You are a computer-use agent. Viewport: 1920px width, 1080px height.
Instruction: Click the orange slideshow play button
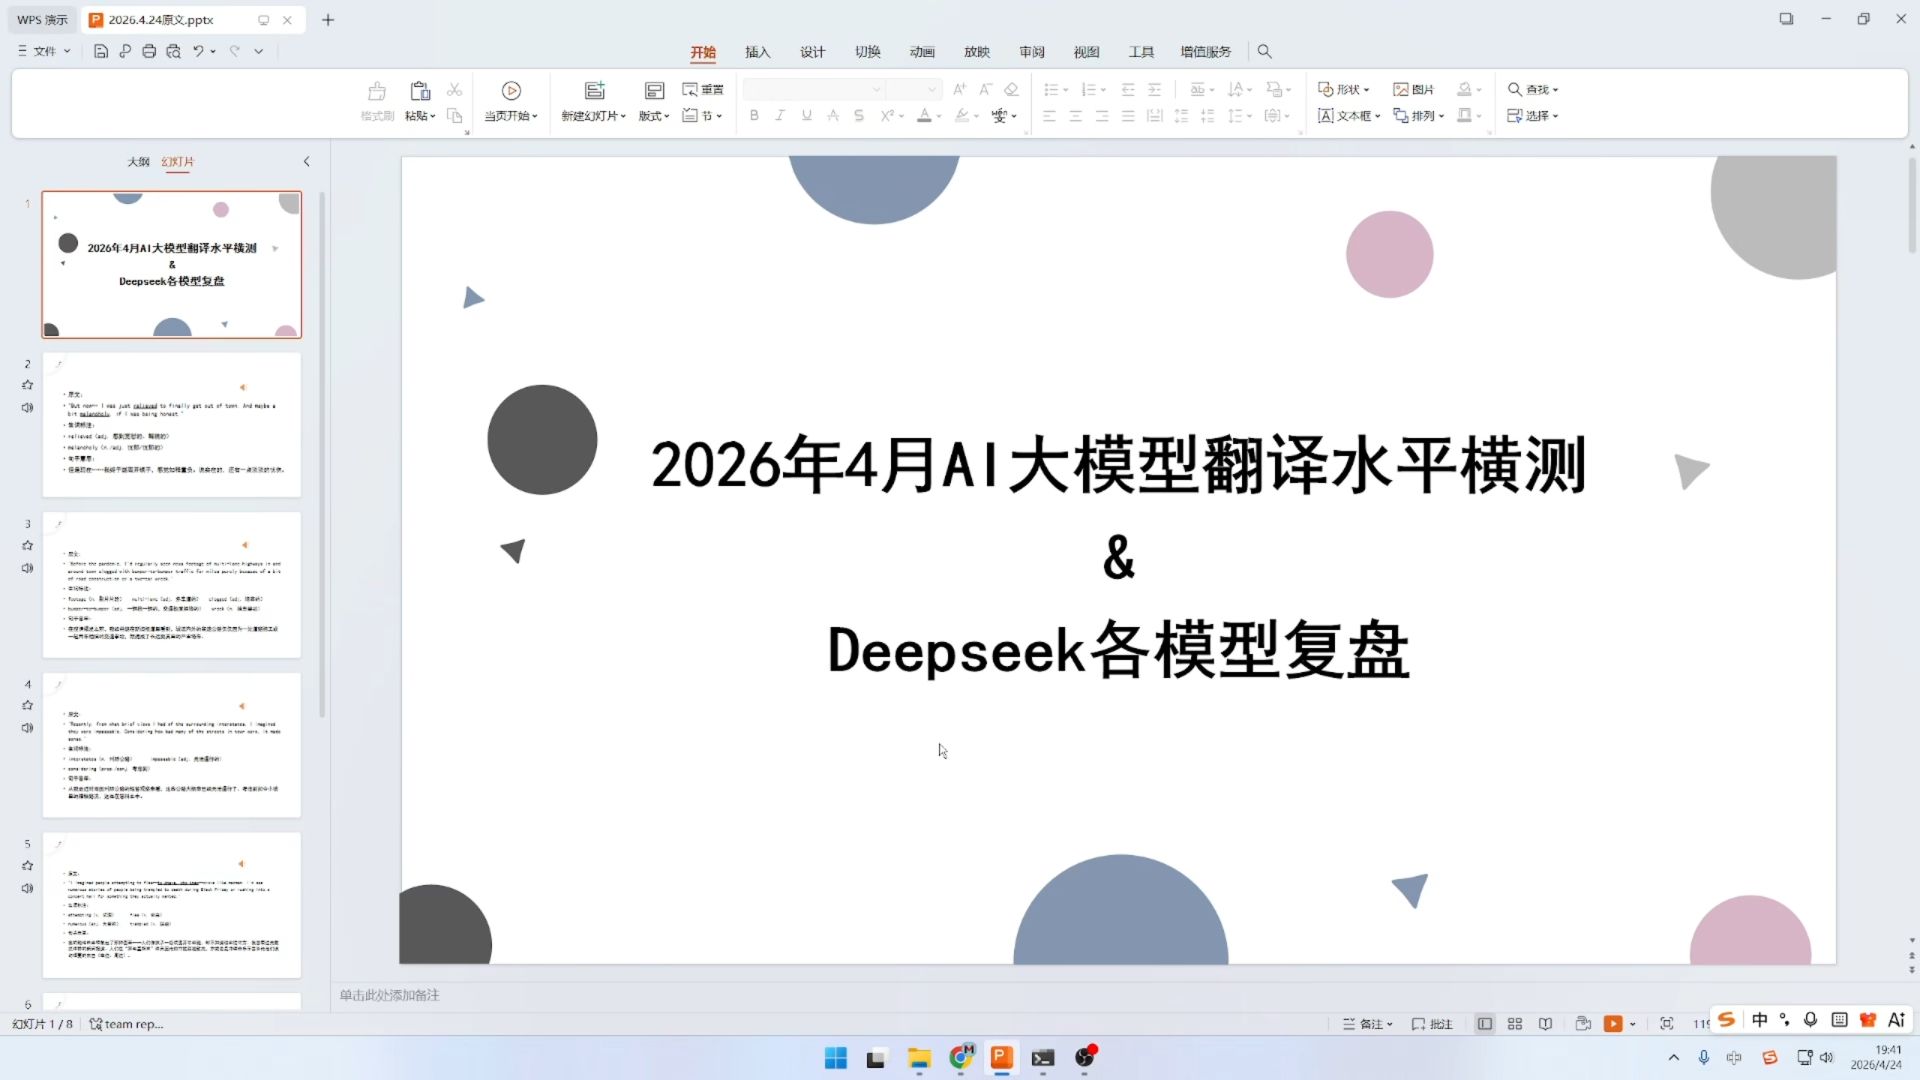(x=1613, y=1024)
